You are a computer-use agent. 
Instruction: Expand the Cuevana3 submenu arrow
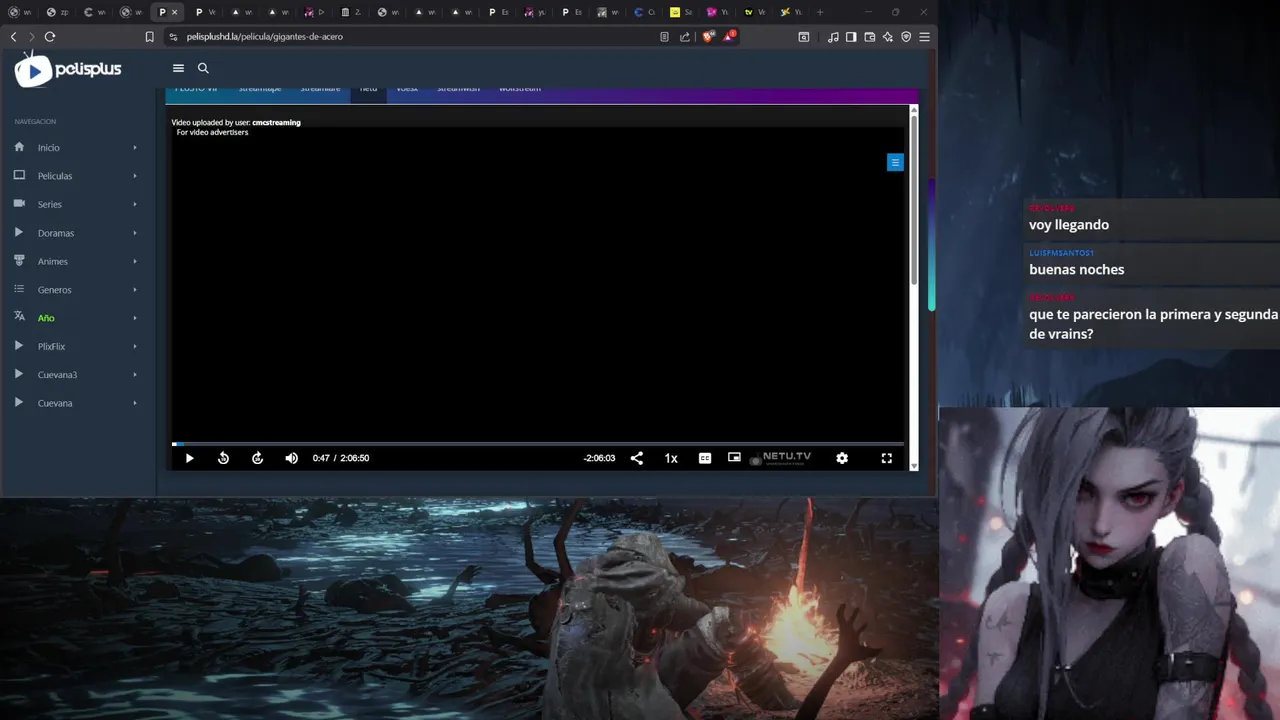pos(135,375)
